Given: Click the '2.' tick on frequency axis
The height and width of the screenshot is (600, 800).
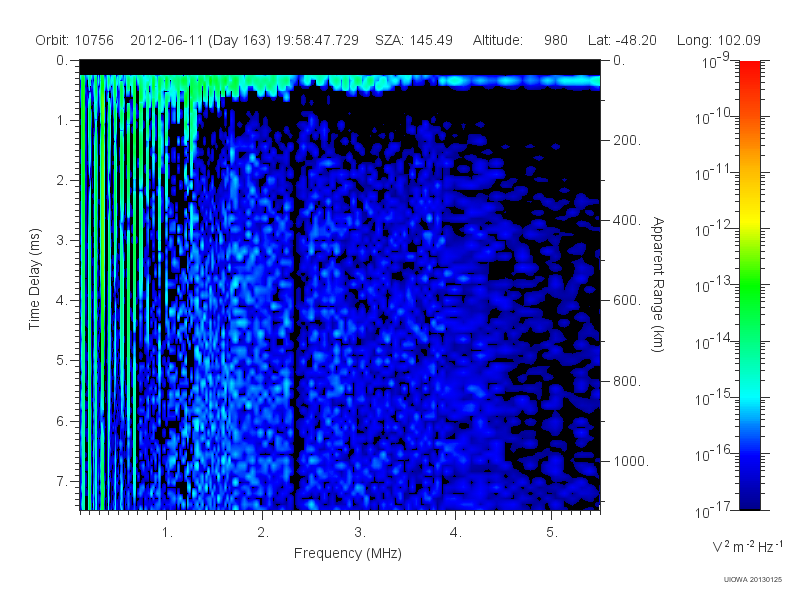Looking at the screenshot, I should pyautogui.click(x=263, y=533).
